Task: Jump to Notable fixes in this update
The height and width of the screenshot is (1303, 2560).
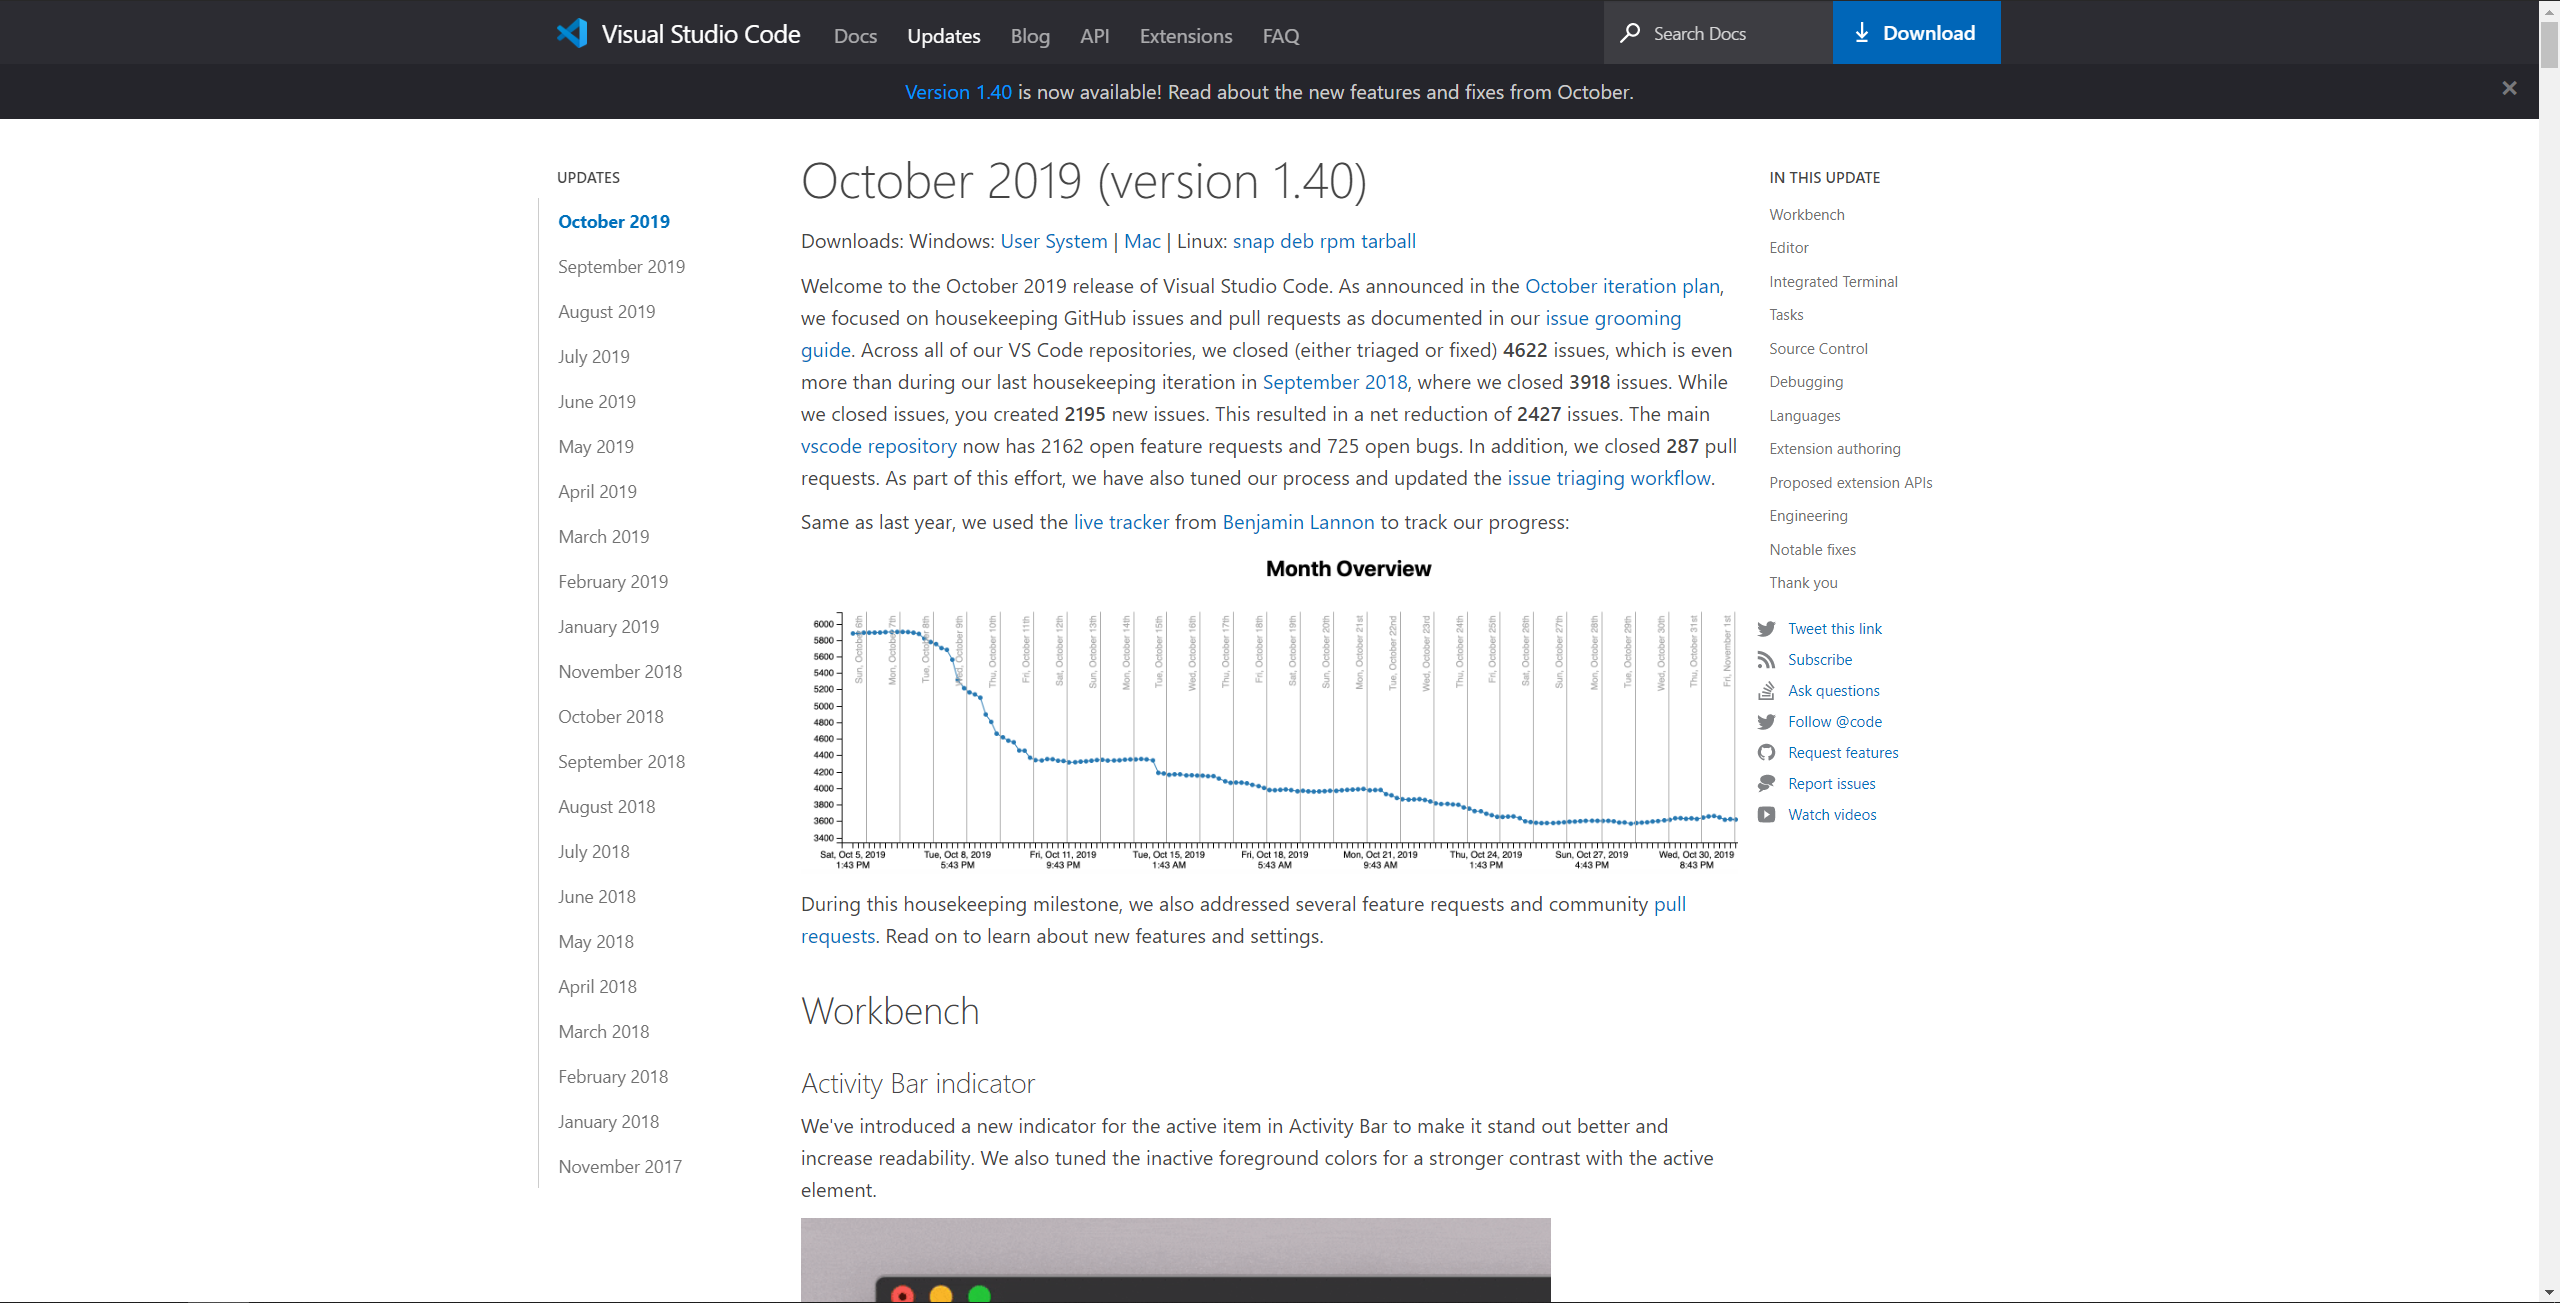Action: tap(1812, 549)
